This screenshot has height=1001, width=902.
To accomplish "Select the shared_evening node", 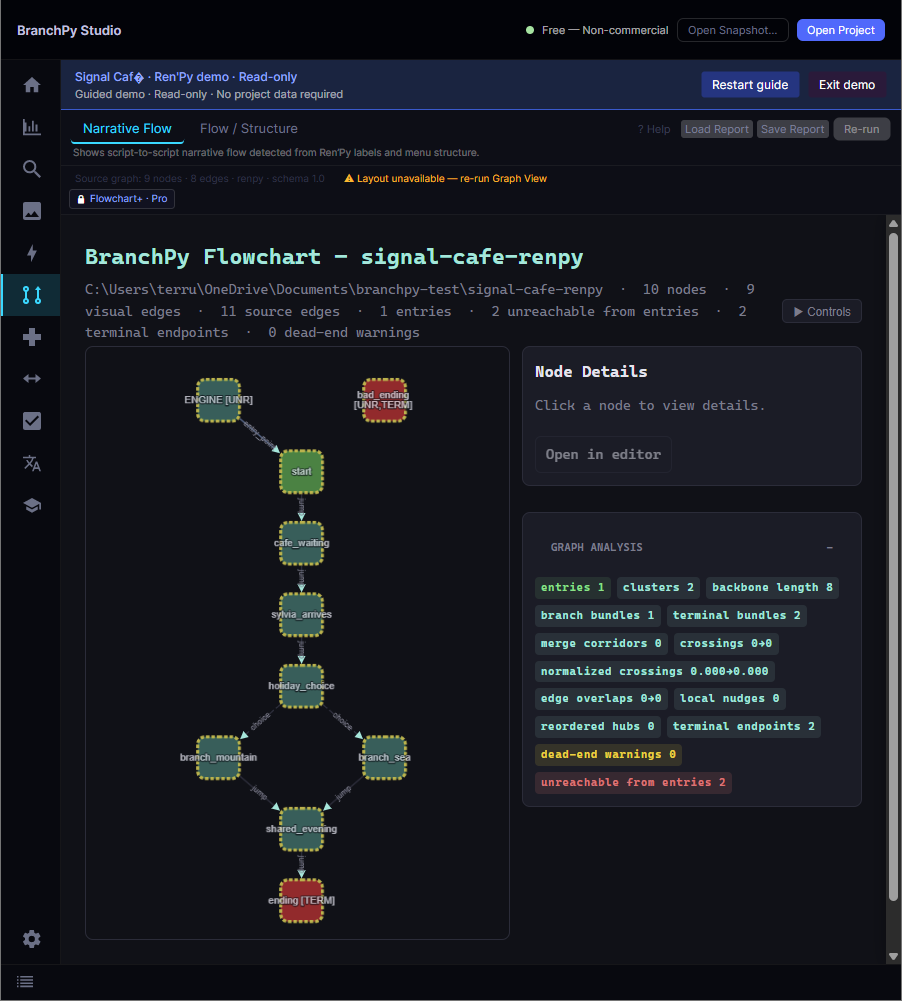I will pos(301,829).
